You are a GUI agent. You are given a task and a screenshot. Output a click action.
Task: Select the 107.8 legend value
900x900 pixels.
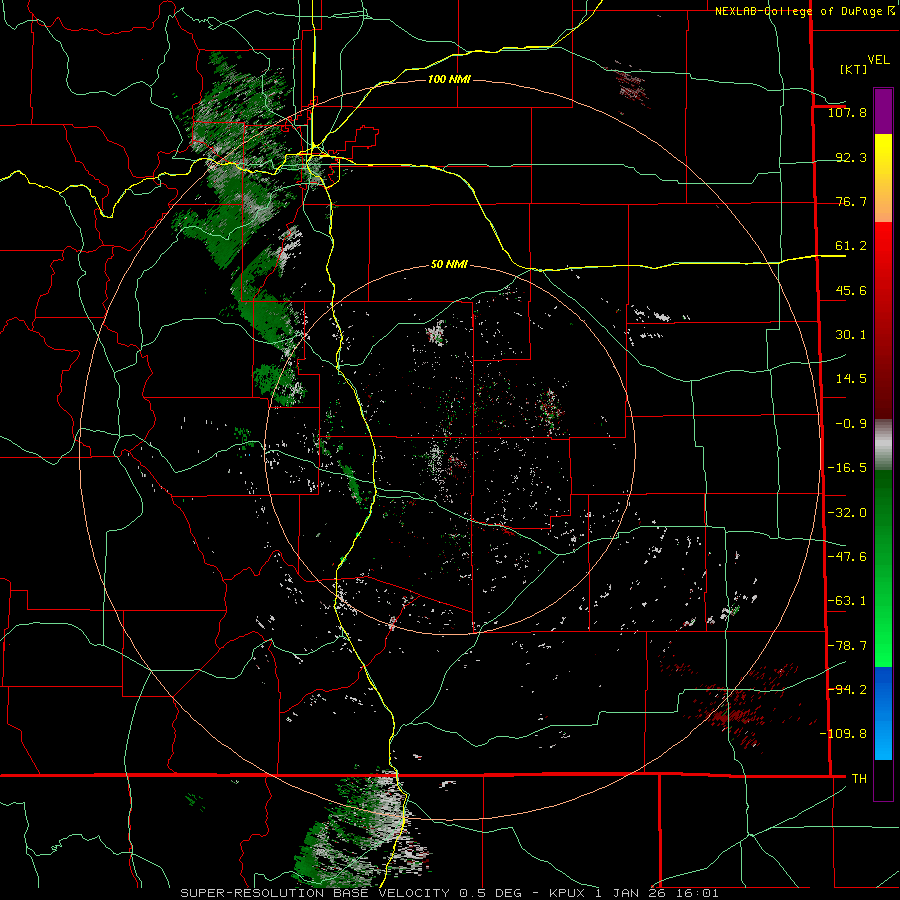pyautogui.click(x=847, y=112)
